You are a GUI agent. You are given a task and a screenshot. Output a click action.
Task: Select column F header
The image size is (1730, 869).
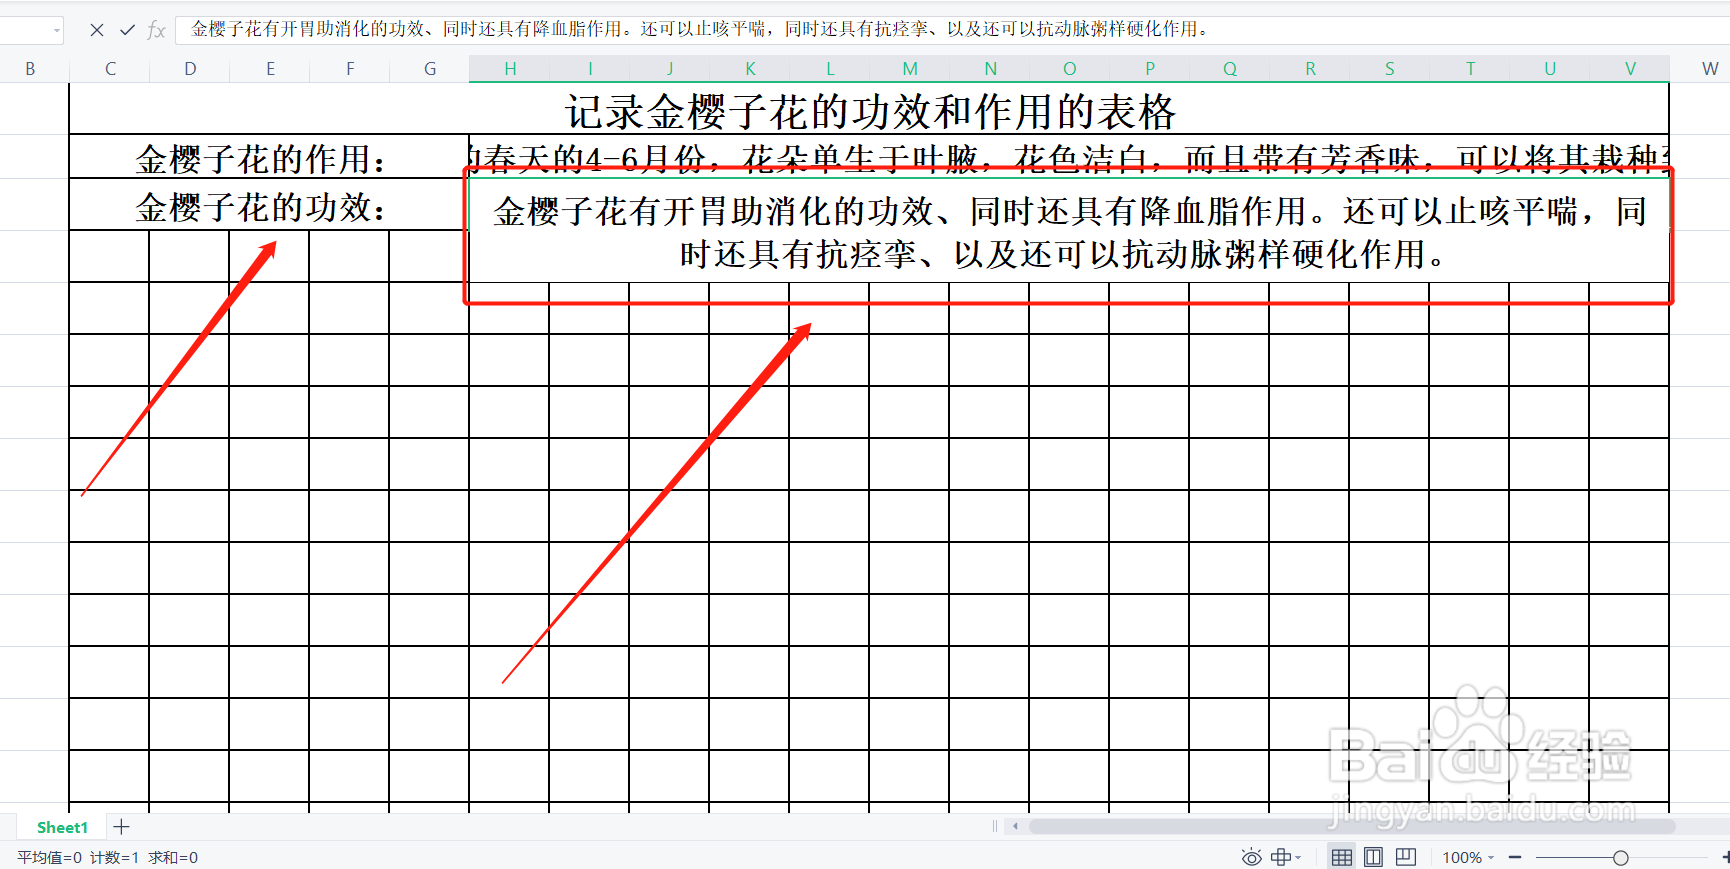(350, 69)
